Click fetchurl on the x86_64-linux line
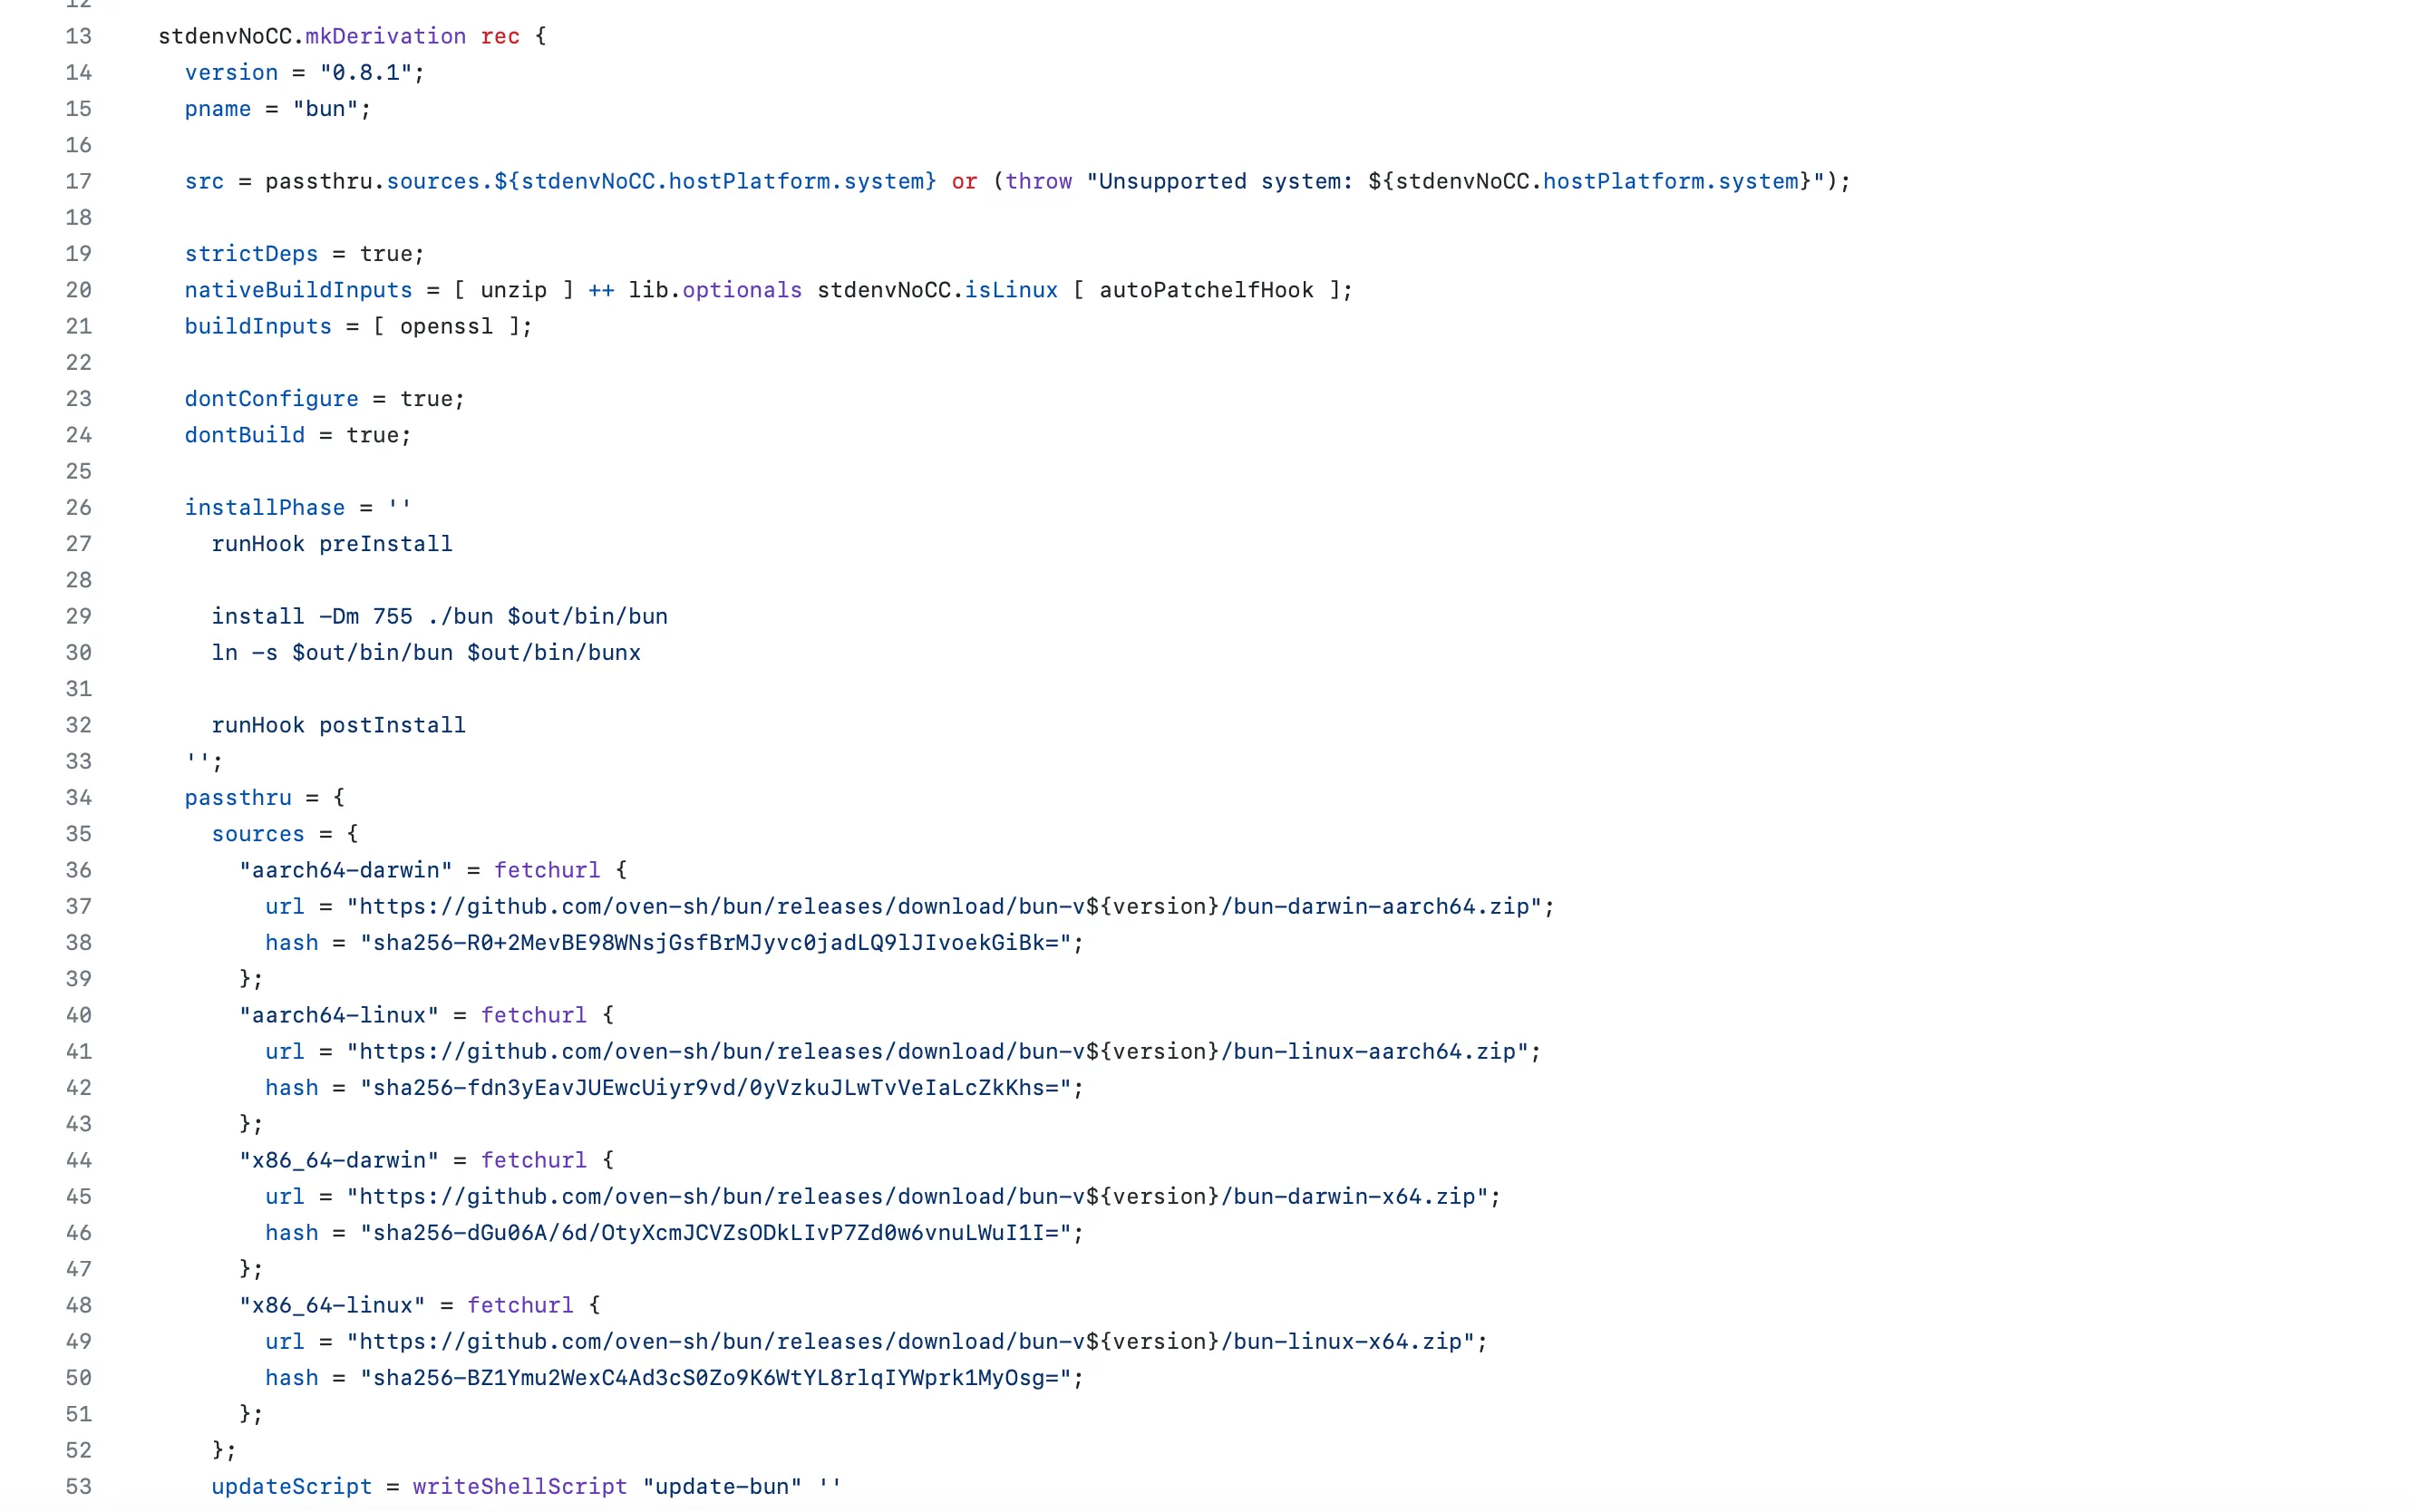This screenshot has height=1512, width=2417. coord(520,1305)
